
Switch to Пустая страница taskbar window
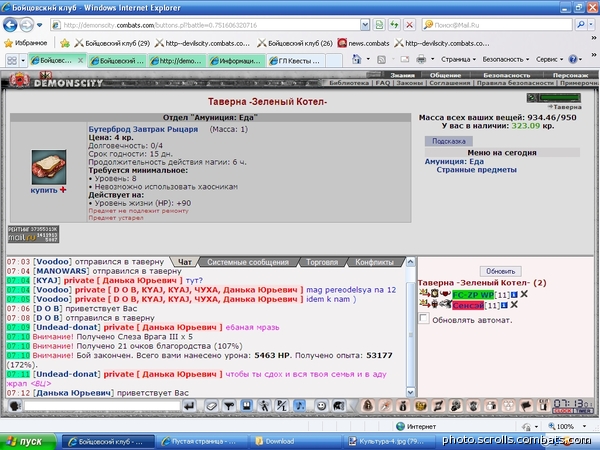pos(202,442)
